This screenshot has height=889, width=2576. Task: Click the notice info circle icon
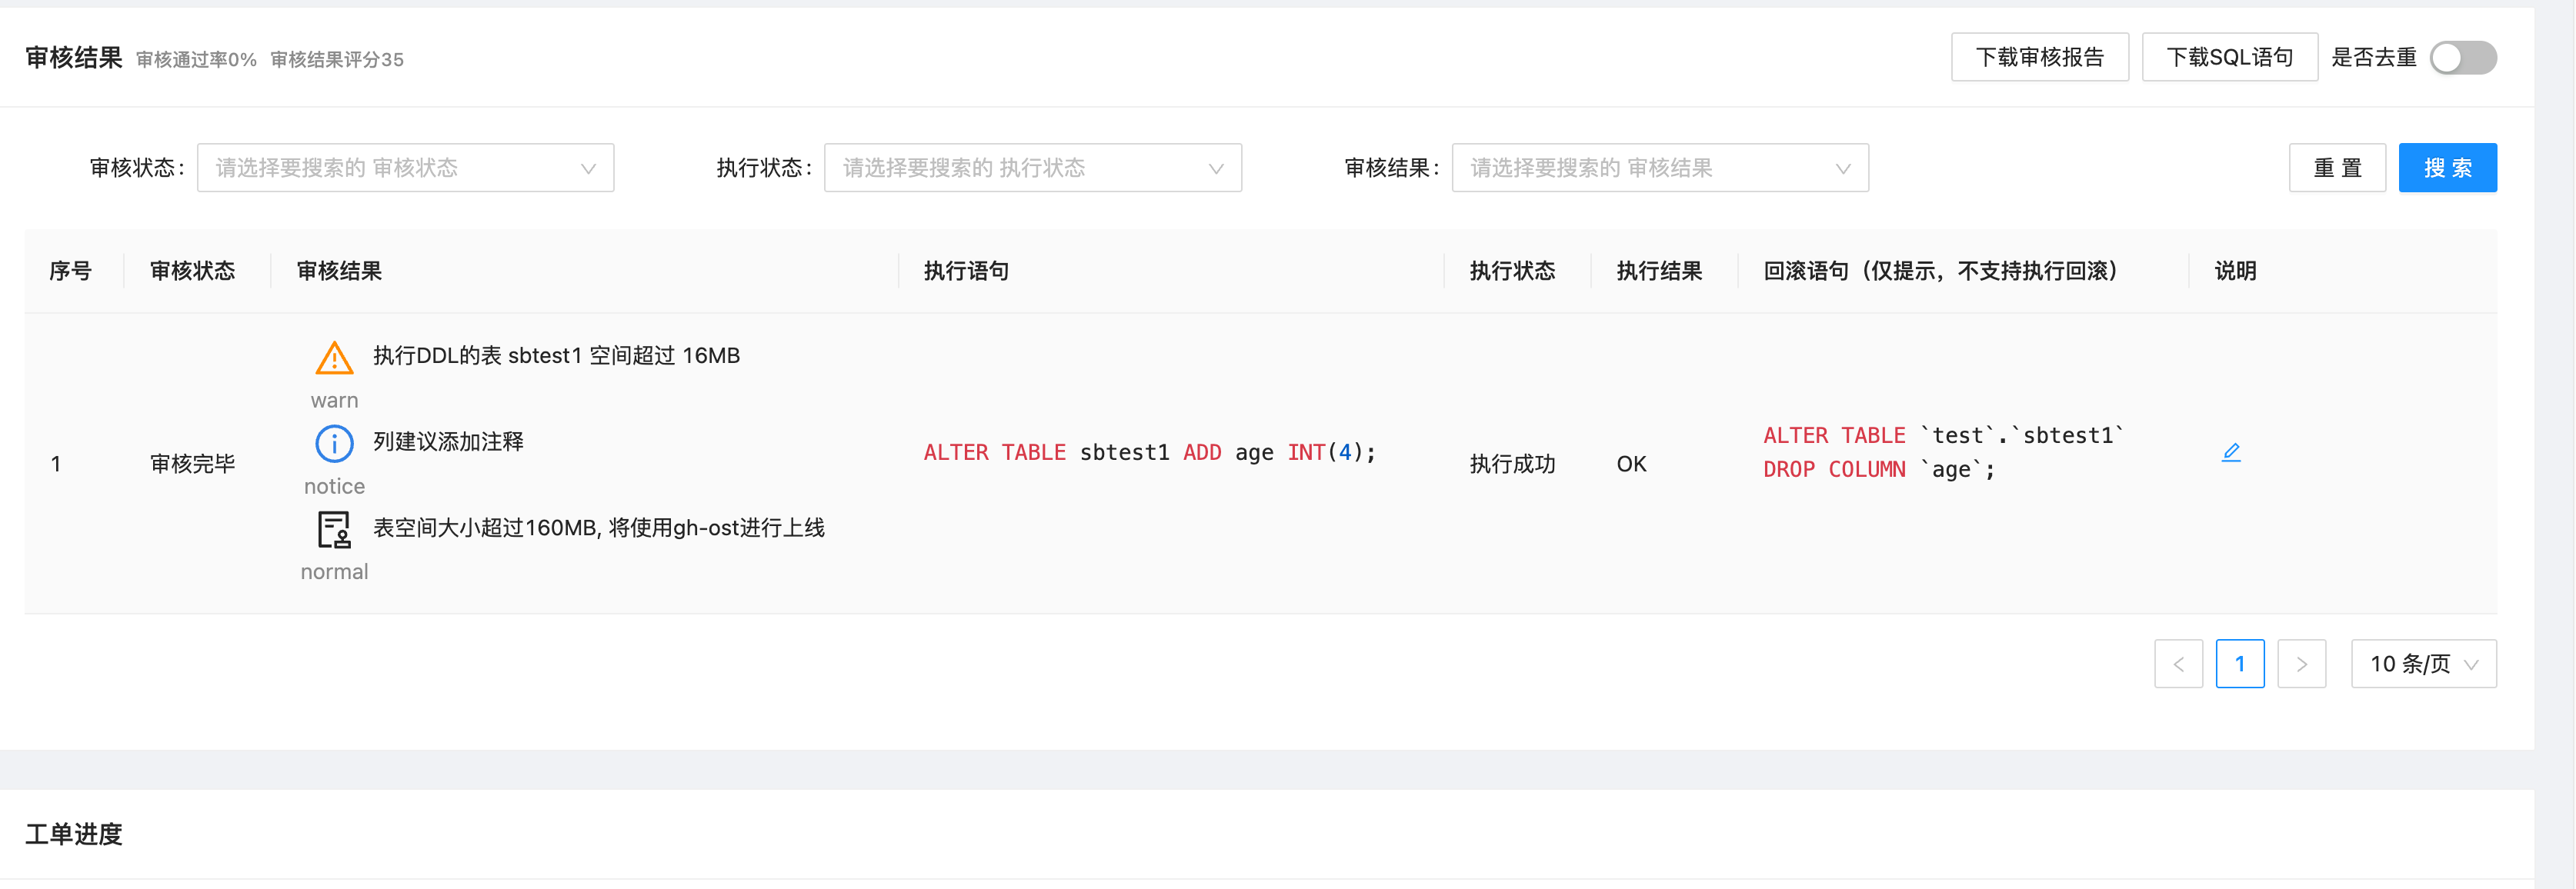(333, 443)
